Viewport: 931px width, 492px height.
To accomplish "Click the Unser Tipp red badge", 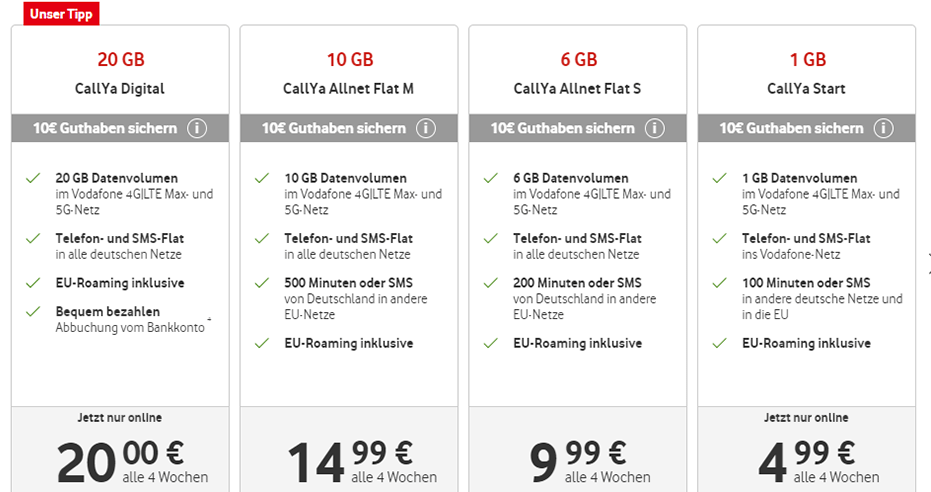I will [61, 14].
